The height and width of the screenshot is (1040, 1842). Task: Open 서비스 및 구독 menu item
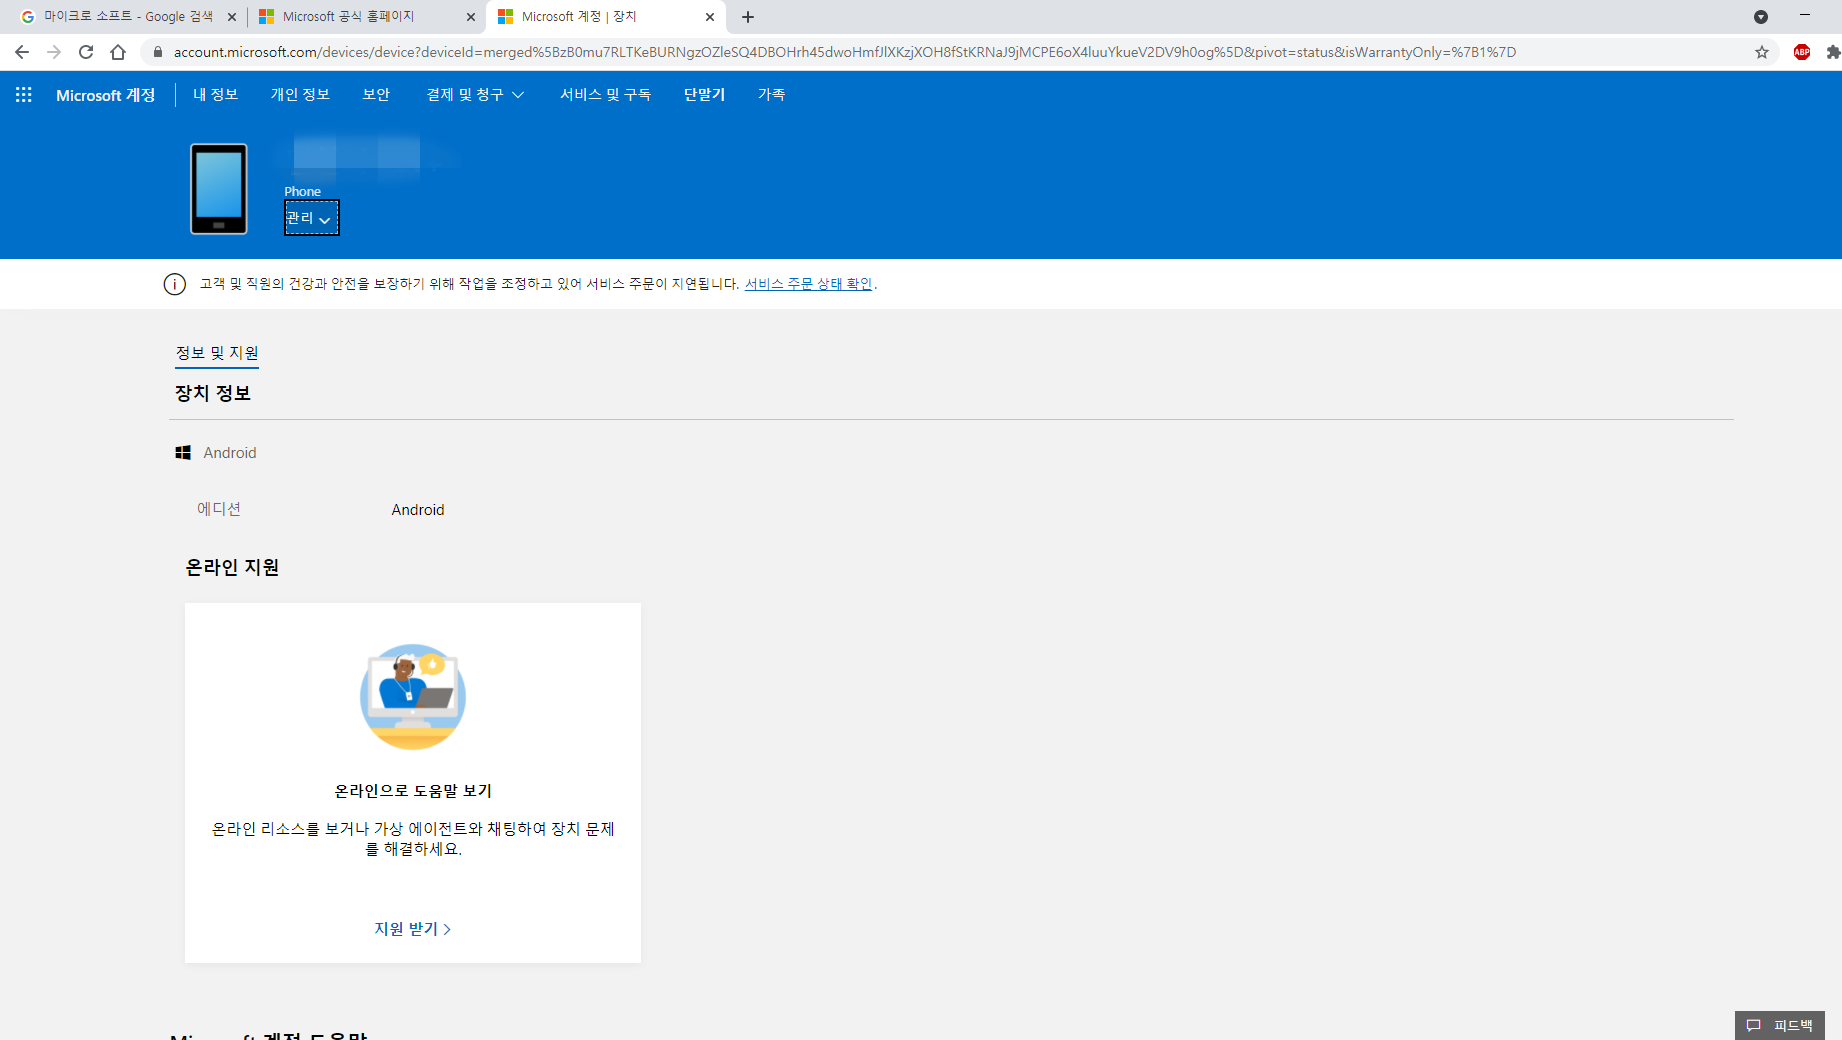click(605, 94)
